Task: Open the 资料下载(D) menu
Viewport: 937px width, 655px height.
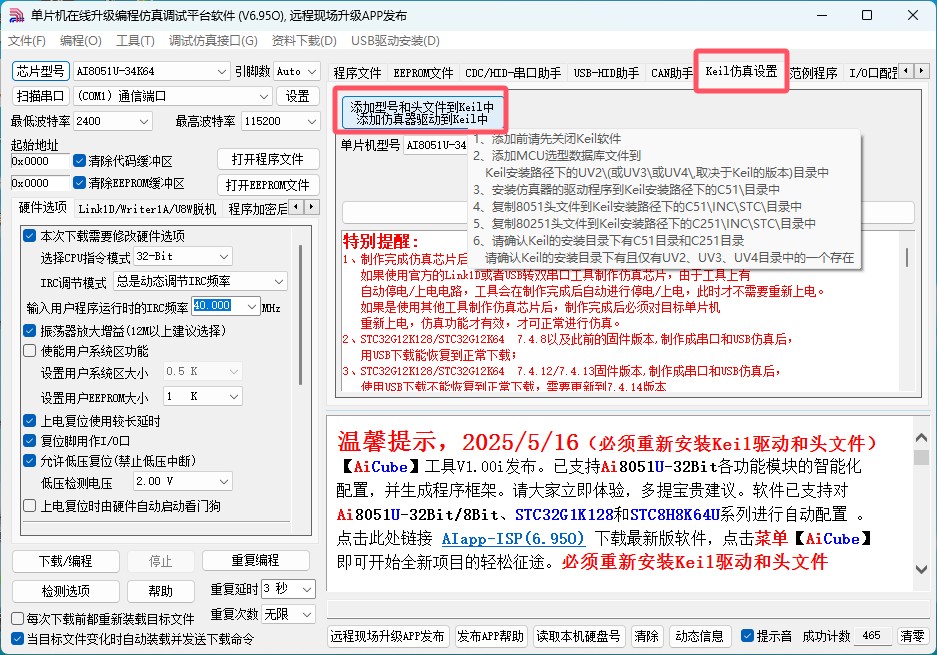Action: tap(304, 41)
